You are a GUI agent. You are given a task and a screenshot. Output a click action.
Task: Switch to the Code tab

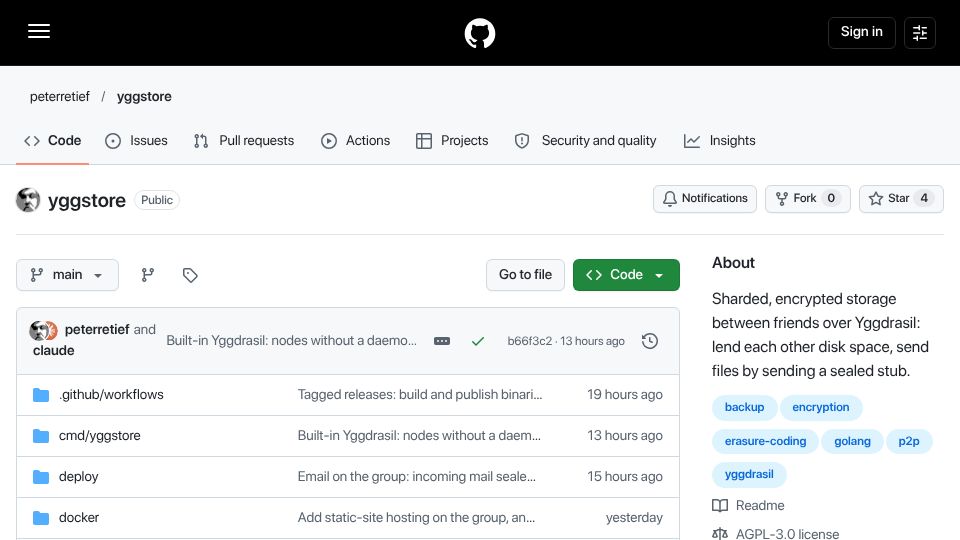pyautogui.click(x=53, y=141)
